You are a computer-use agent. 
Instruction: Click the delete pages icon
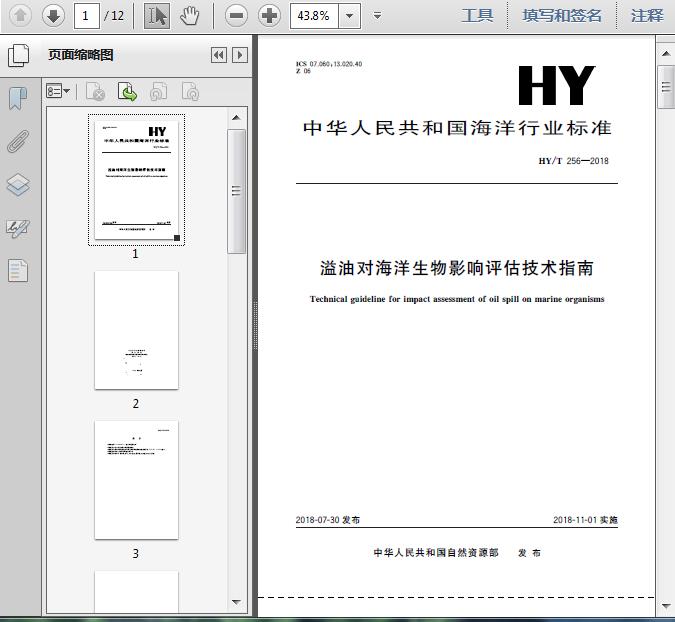(x=96, y=91)
